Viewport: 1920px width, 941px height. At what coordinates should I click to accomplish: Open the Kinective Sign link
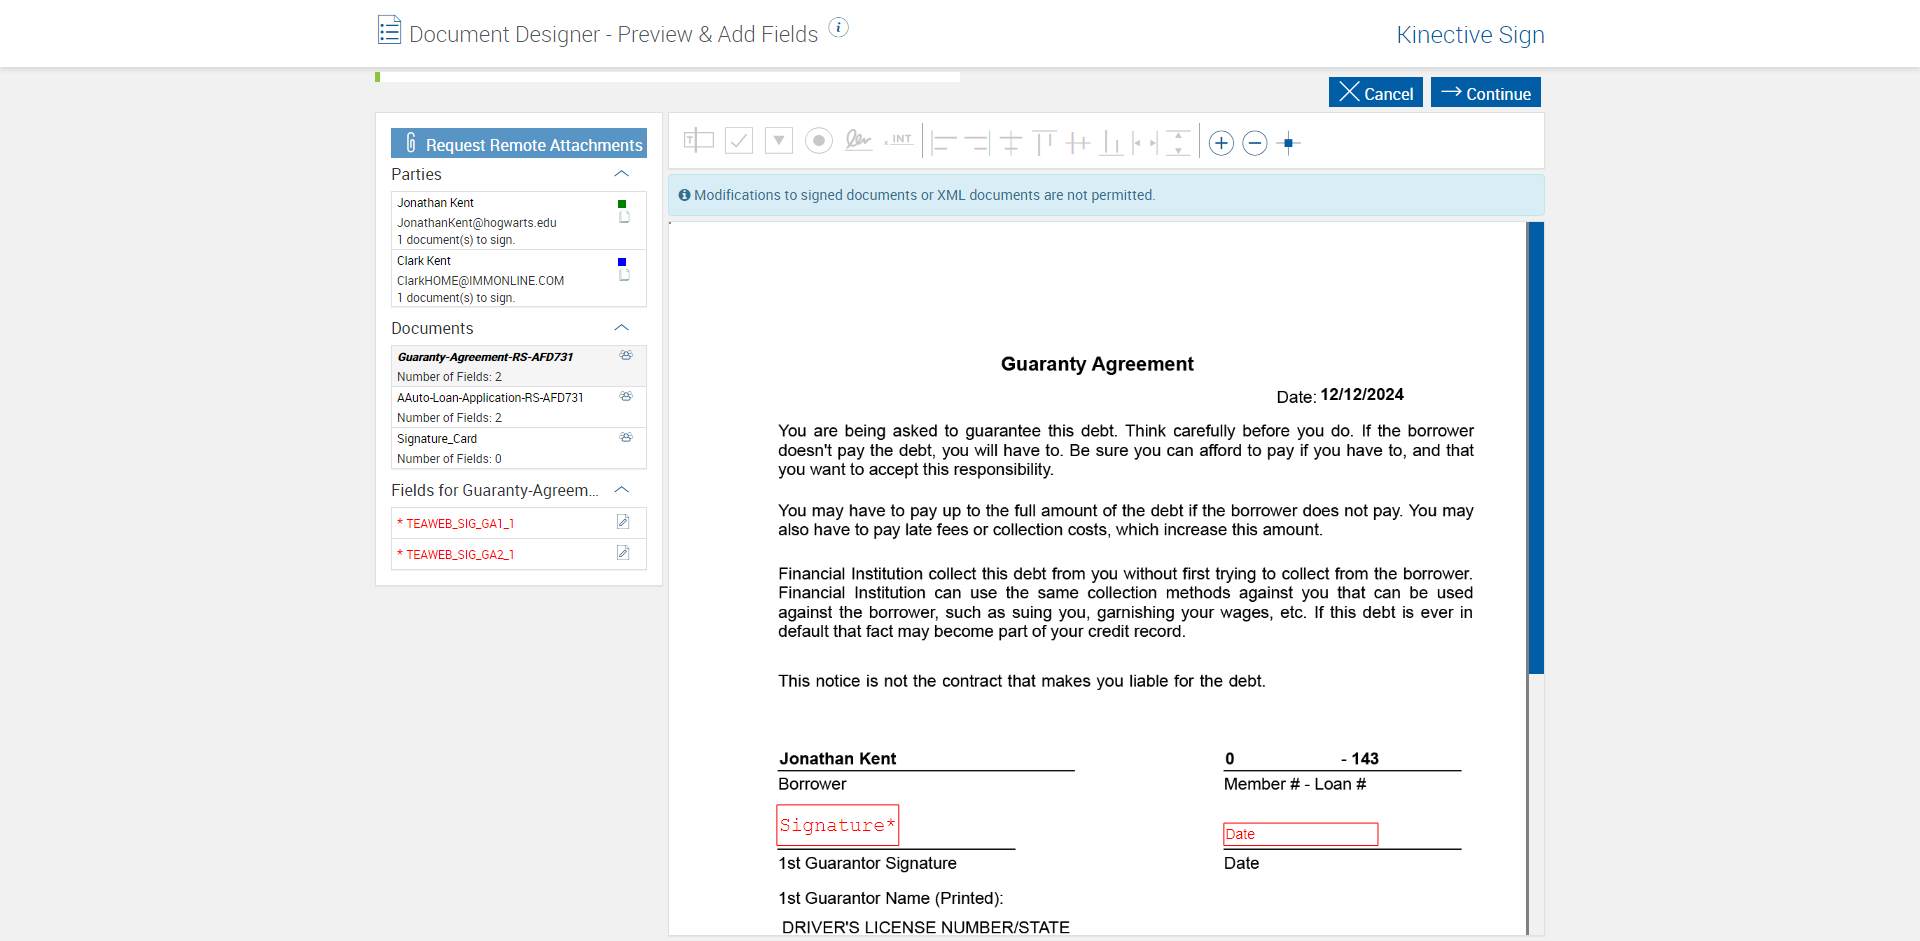tap(1470, 35)
